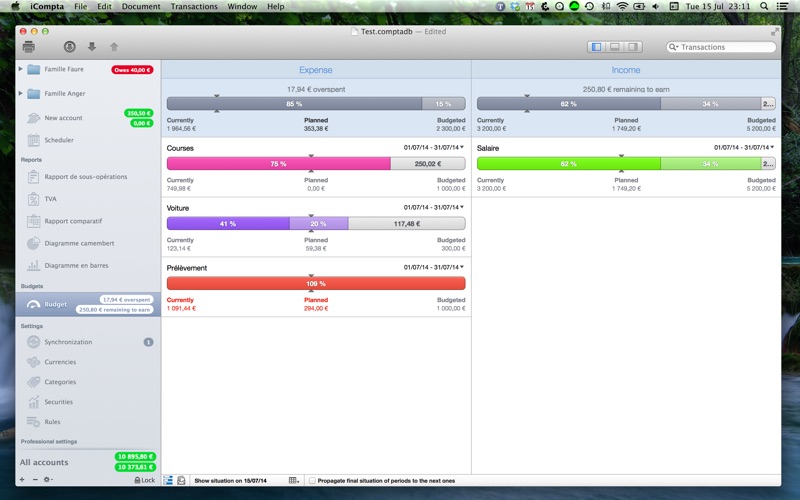This screenshot has height=500, width=800.
Task: Click the Owes 40,00 € red badge
Action: [x=132, y=70]
